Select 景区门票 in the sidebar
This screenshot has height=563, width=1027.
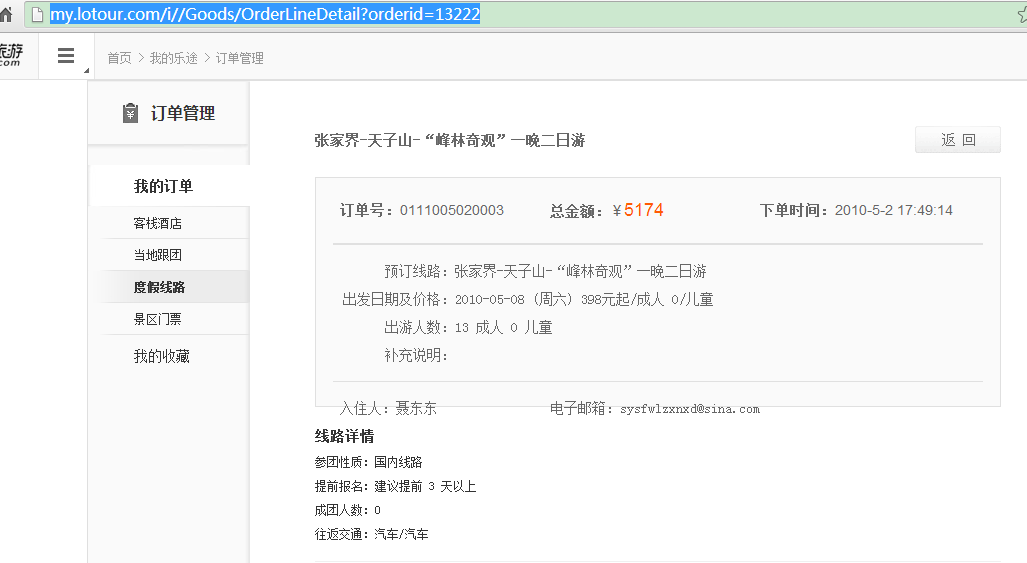[x=158, y=319]
